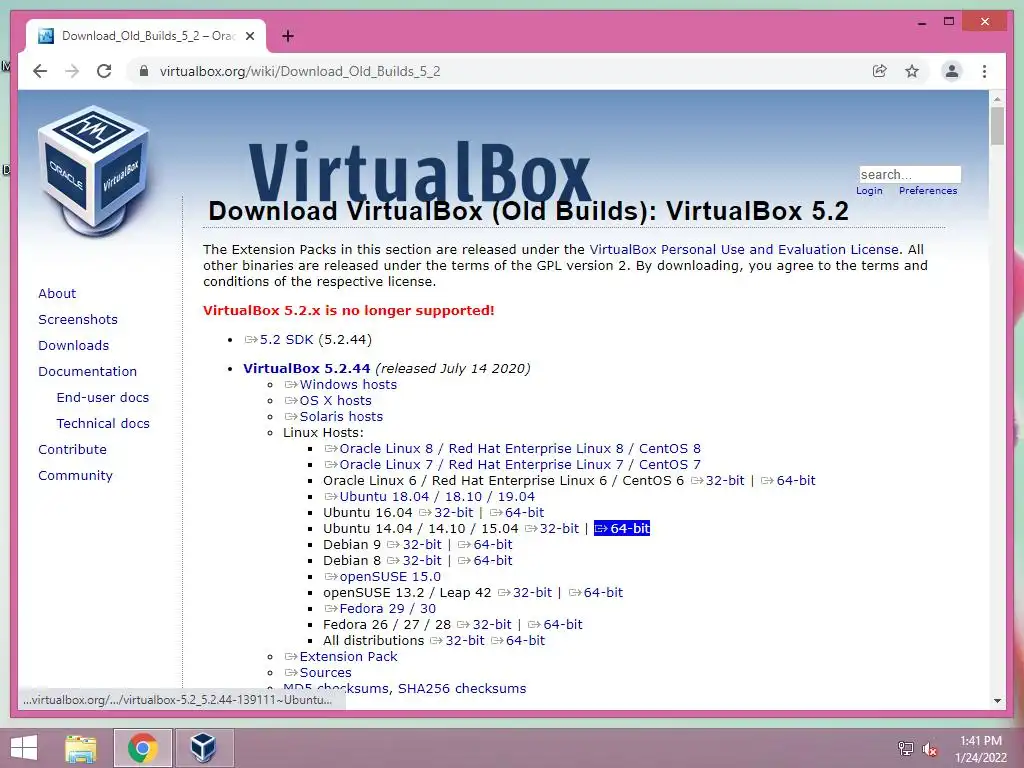Click highlighted Ubuntu 14.04 64-bit link

point(622,528)
